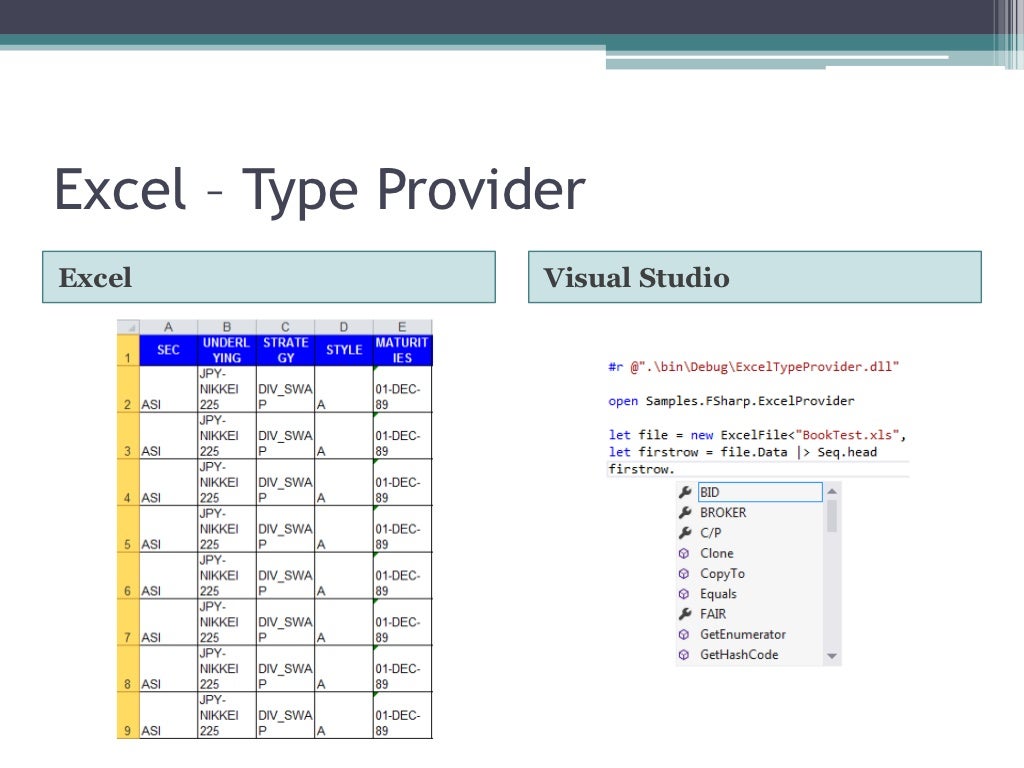
Task: Select GetHashCode in the completion list
Action: click(x=739, y=654)
